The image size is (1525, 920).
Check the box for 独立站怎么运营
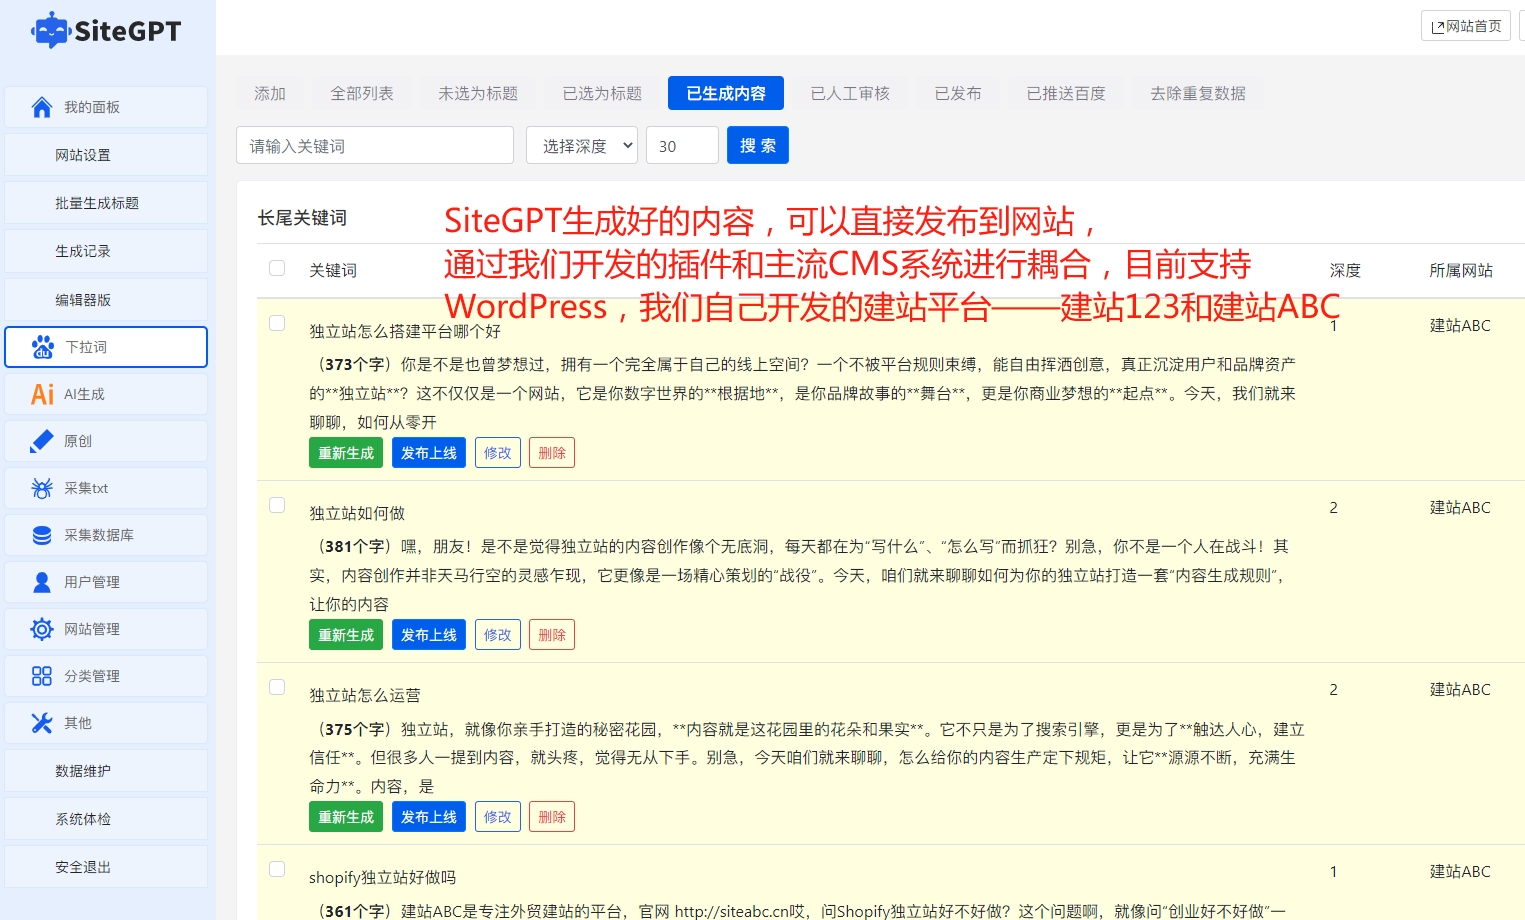click(x=277, y=687)
